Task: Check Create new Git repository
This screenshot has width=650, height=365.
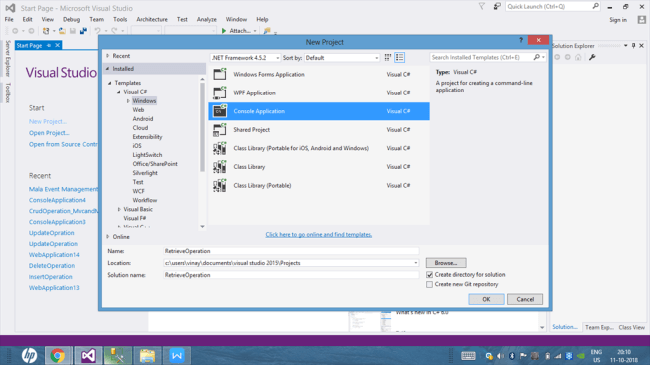Action: coord(429,285)
